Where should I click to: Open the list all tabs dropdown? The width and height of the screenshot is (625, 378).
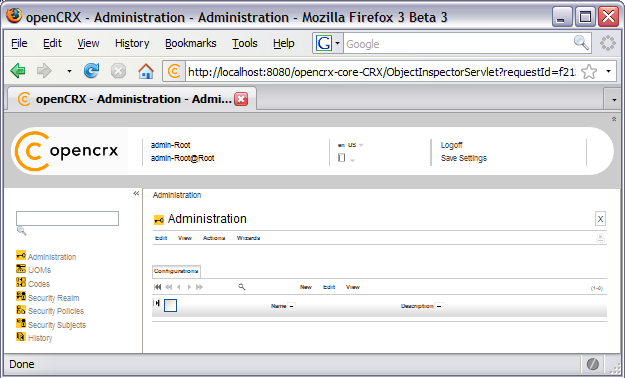pyautogui.click(x=614, y=99)
